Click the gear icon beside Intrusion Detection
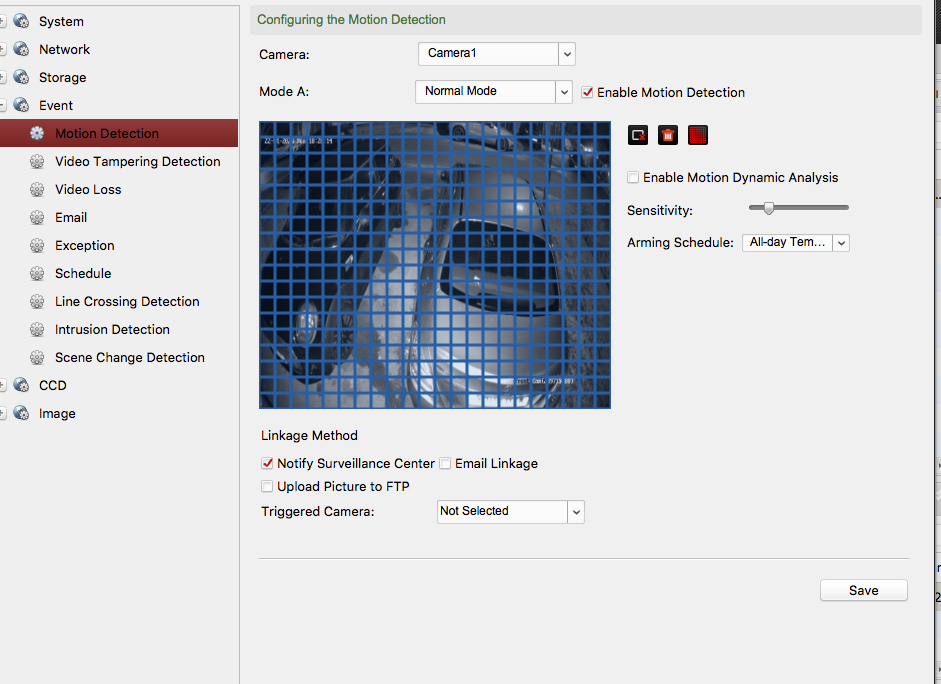 click(x=37, y=329)
